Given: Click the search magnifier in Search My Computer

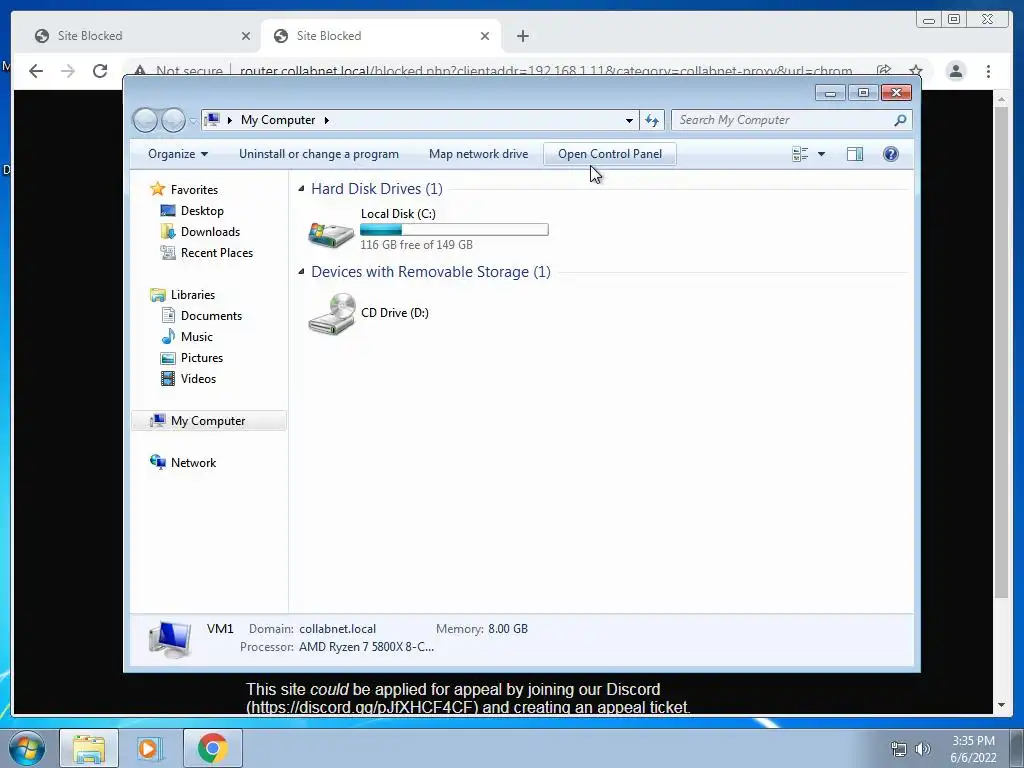Looking at the screenshot, I should (900, 120).
